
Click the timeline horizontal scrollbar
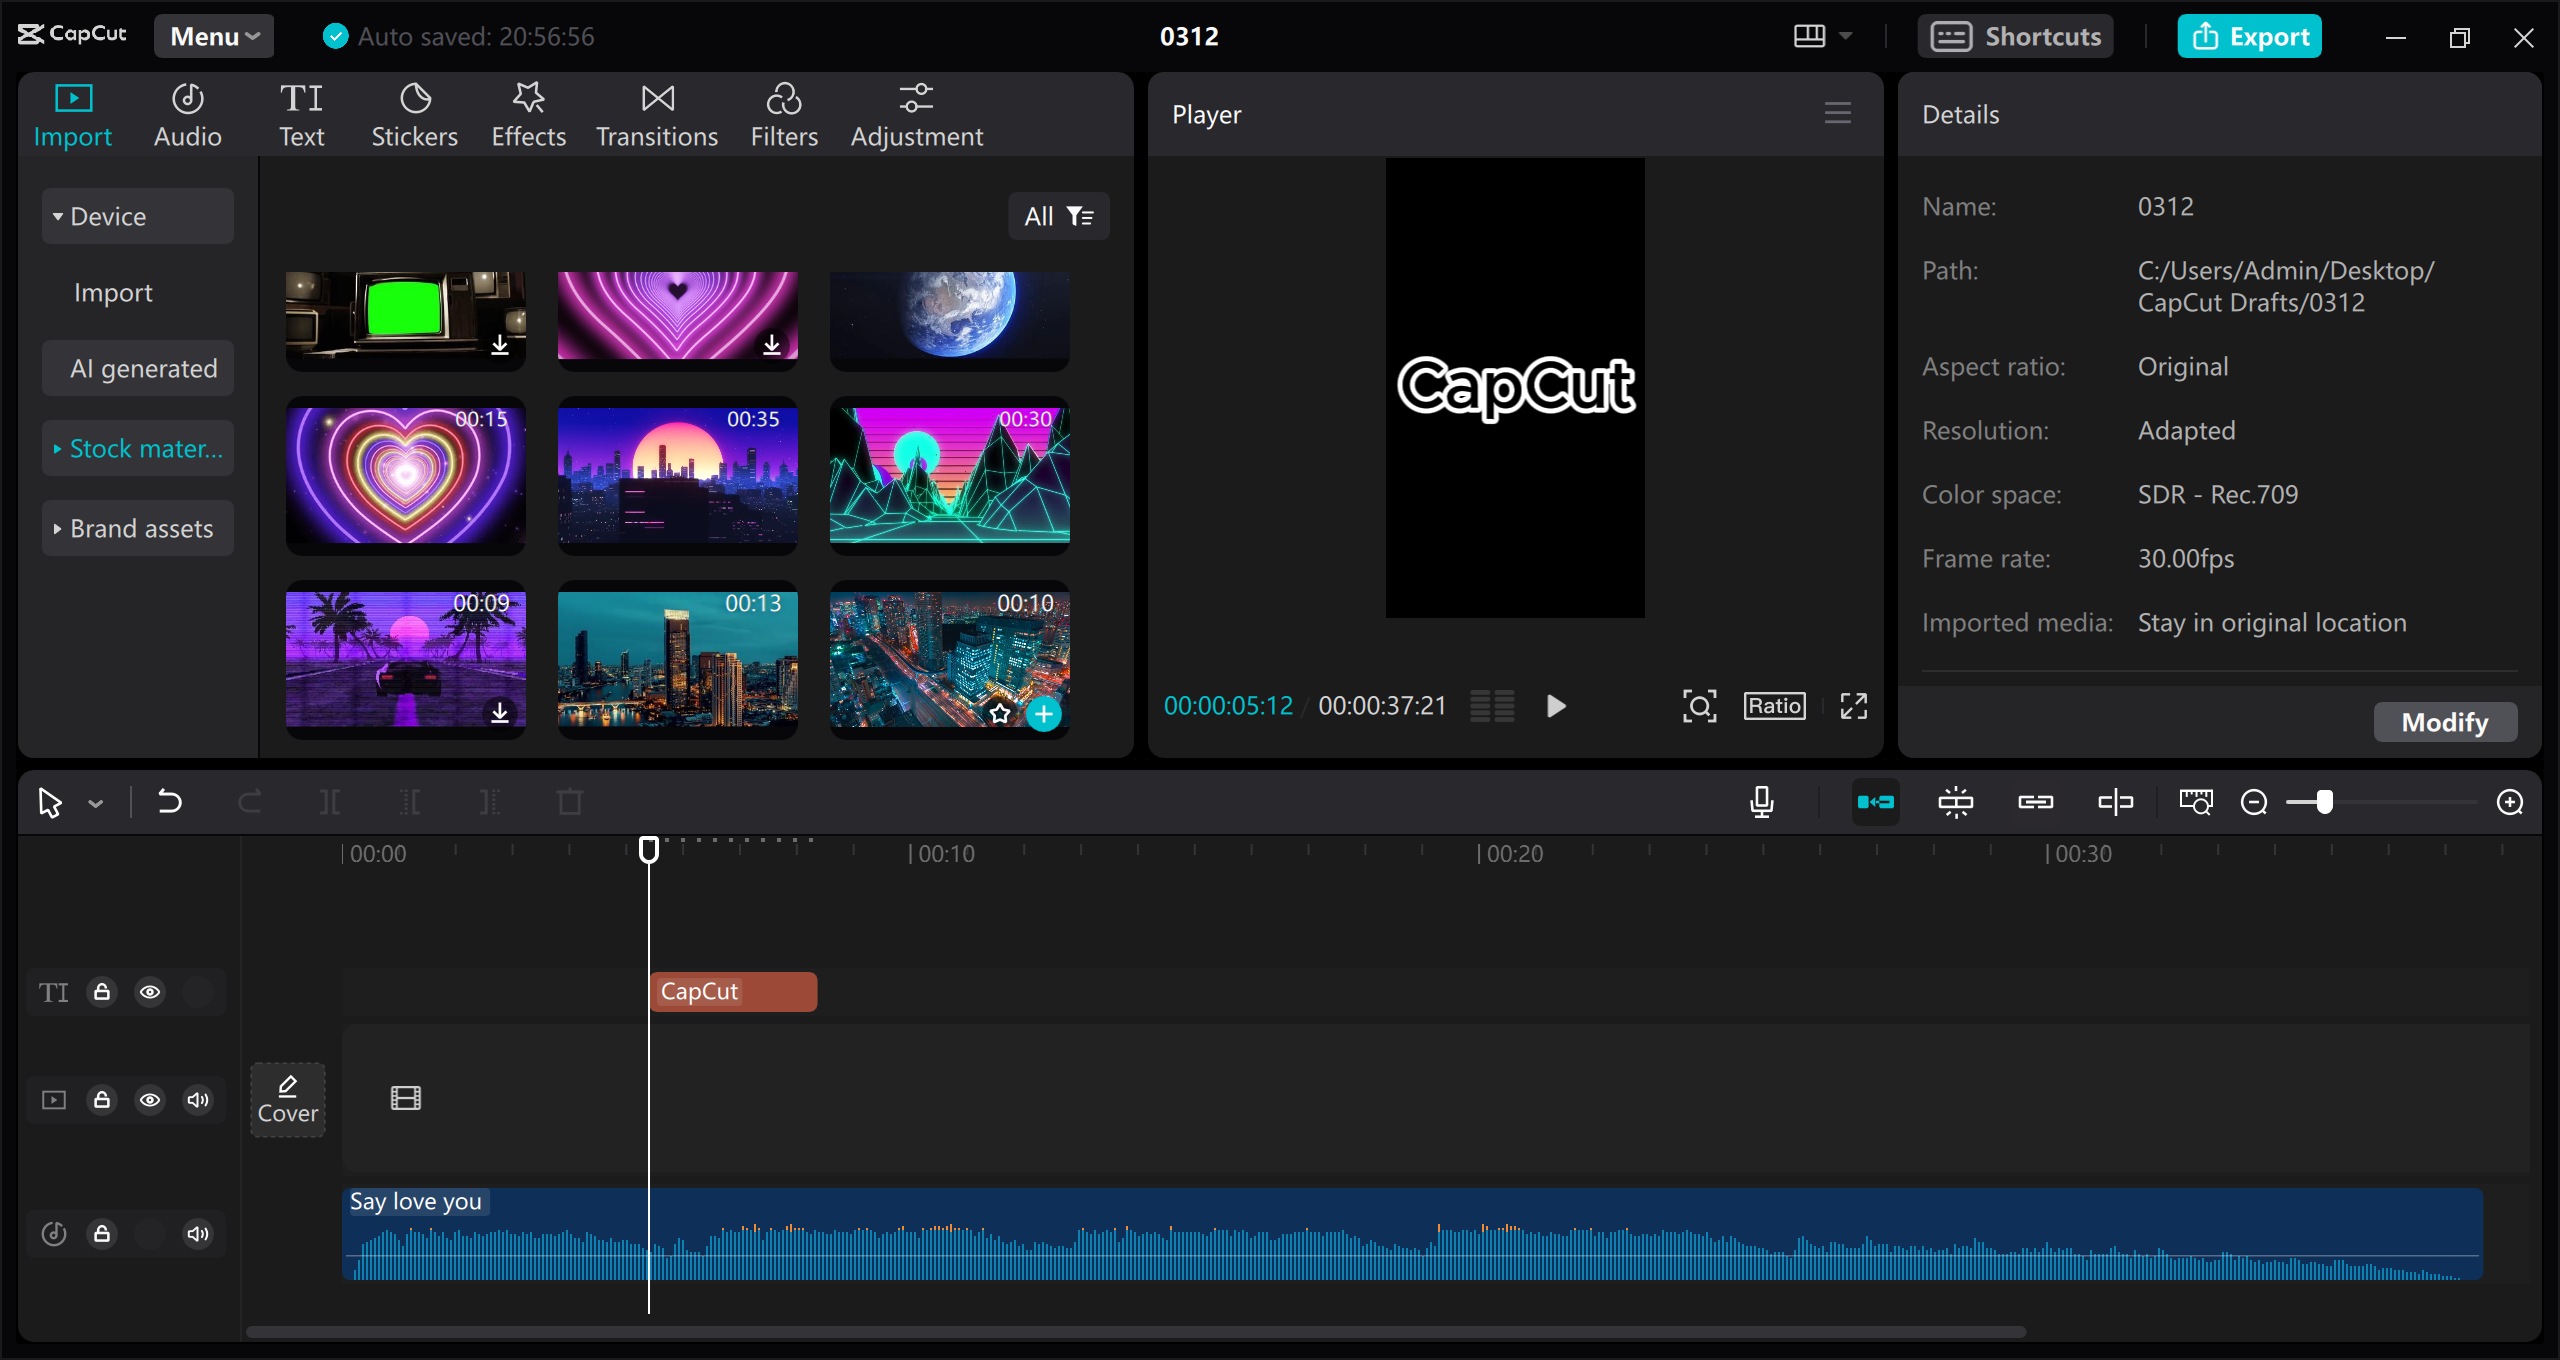point(1136,1332)
